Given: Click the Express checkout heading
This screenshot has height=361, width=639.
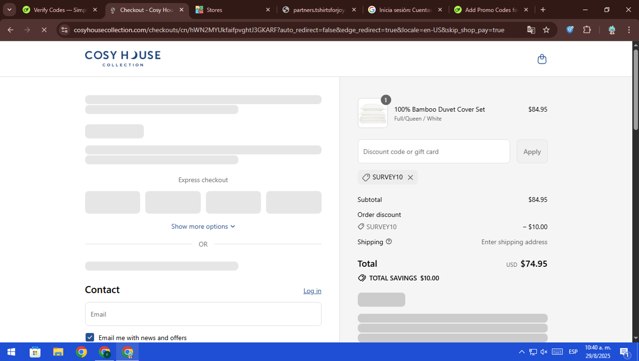Looking at the screenshot, I should (203, 180).
